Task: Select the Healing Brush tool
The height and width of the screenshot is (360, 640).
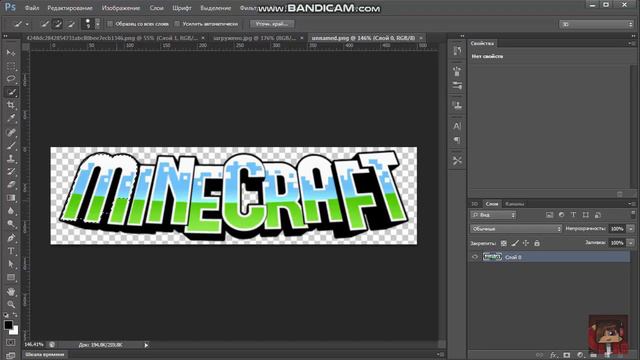Action: click(11, 132)
